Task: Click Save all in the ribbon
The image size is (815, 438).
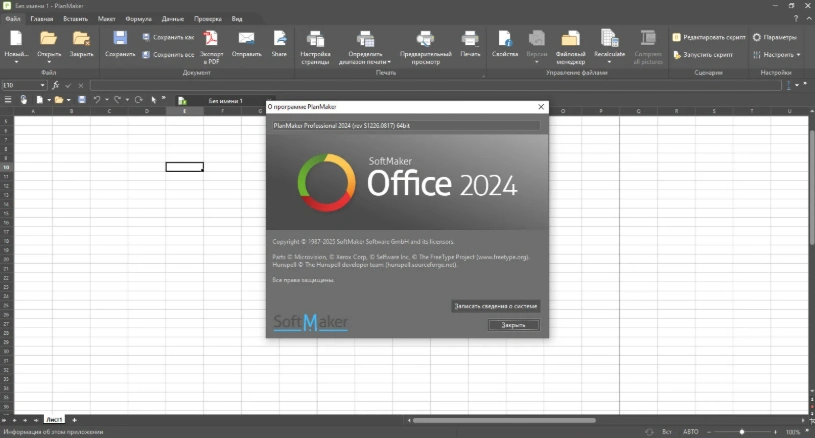Action: tap(168, 55)
